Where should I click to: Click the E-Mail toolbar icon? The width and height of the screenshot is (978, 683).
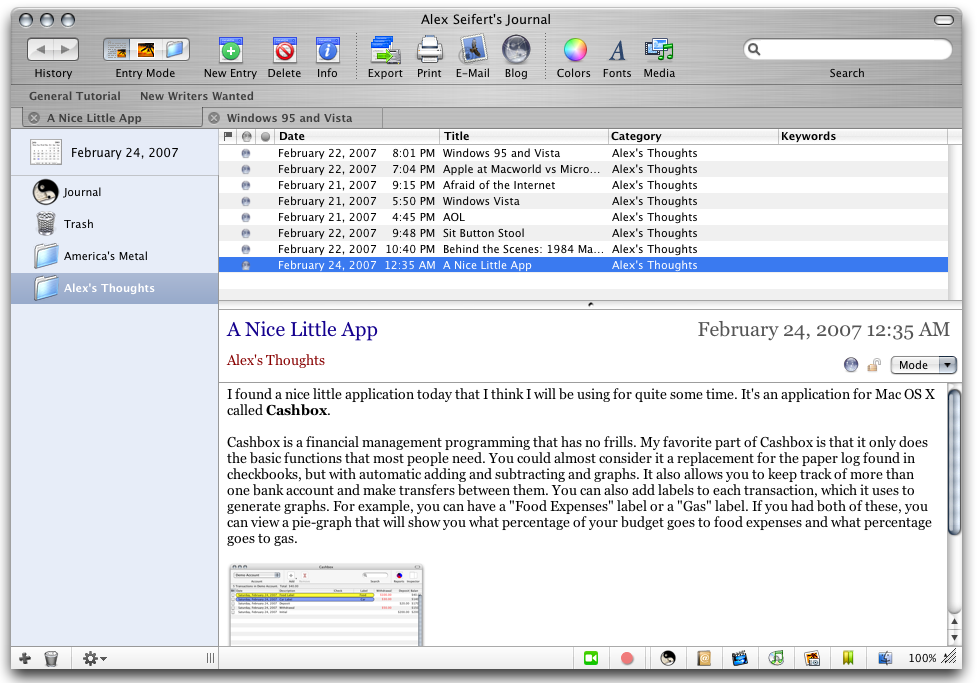[x=472, y=50]
